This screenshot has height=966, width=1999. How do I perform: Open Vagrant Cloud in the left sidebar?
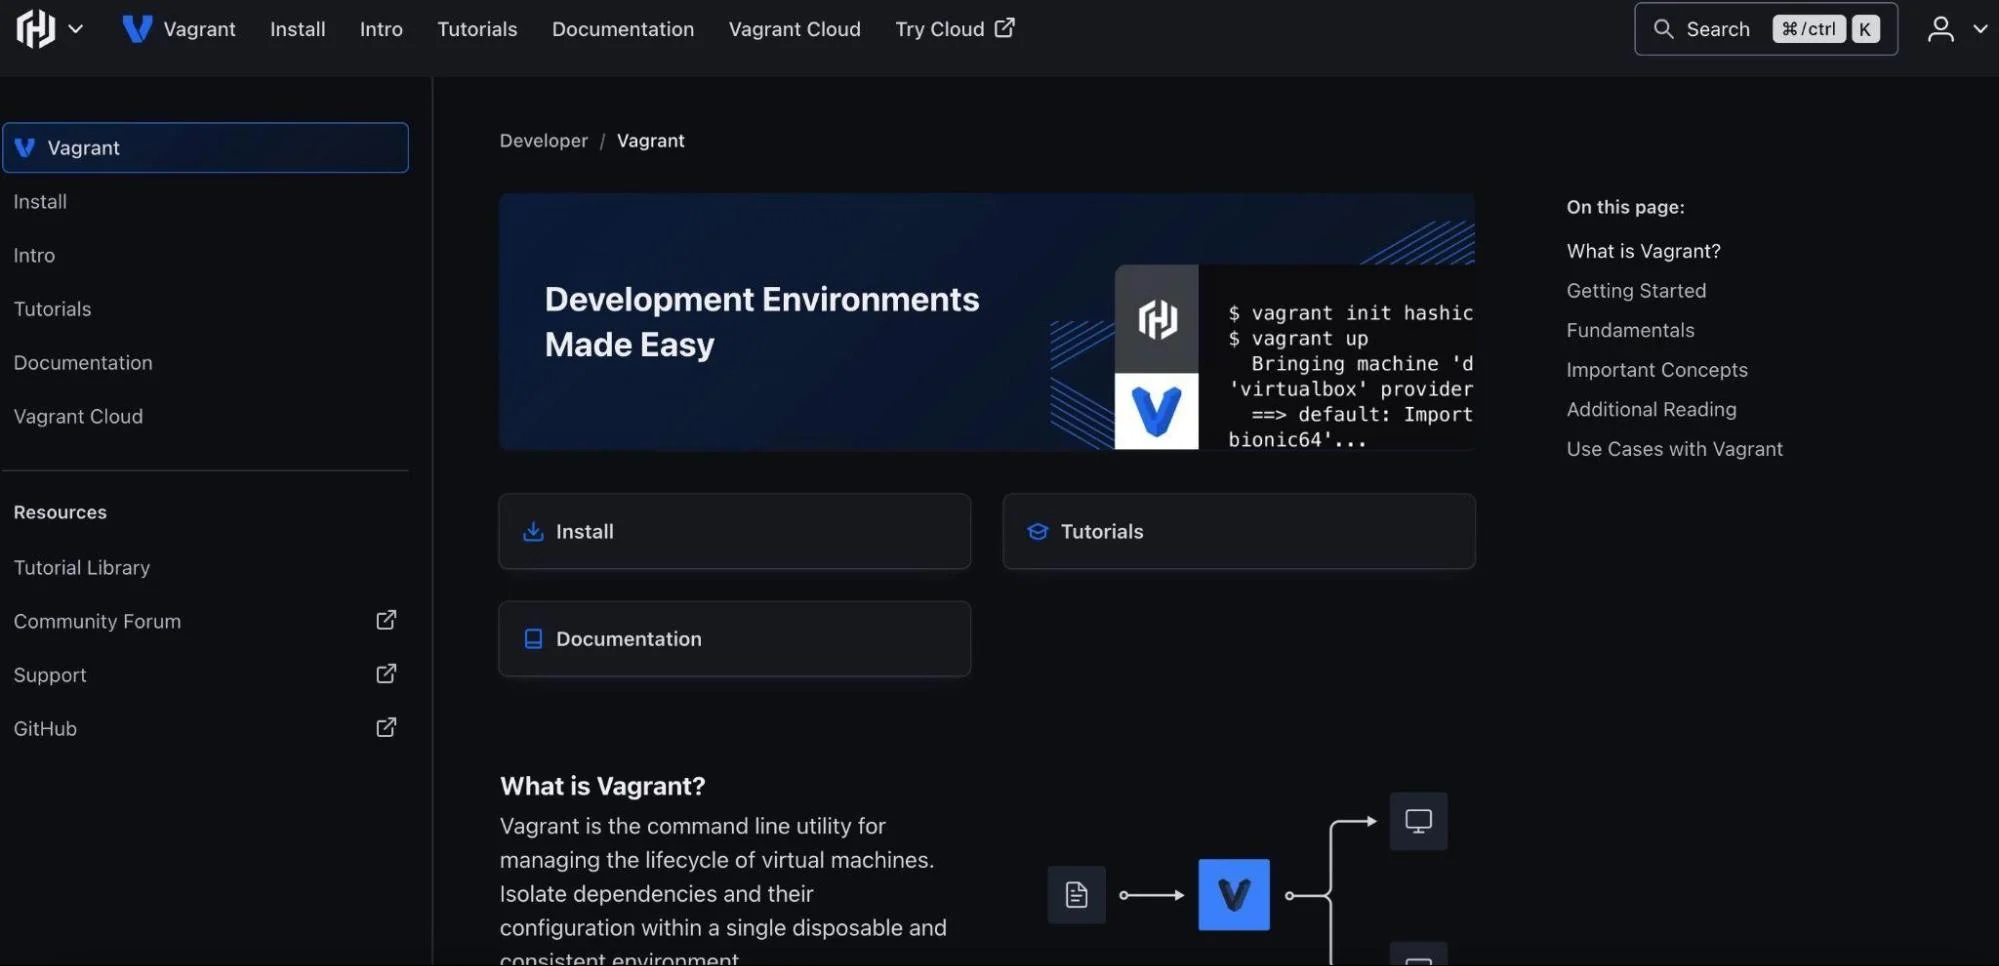tap(78, 417)
